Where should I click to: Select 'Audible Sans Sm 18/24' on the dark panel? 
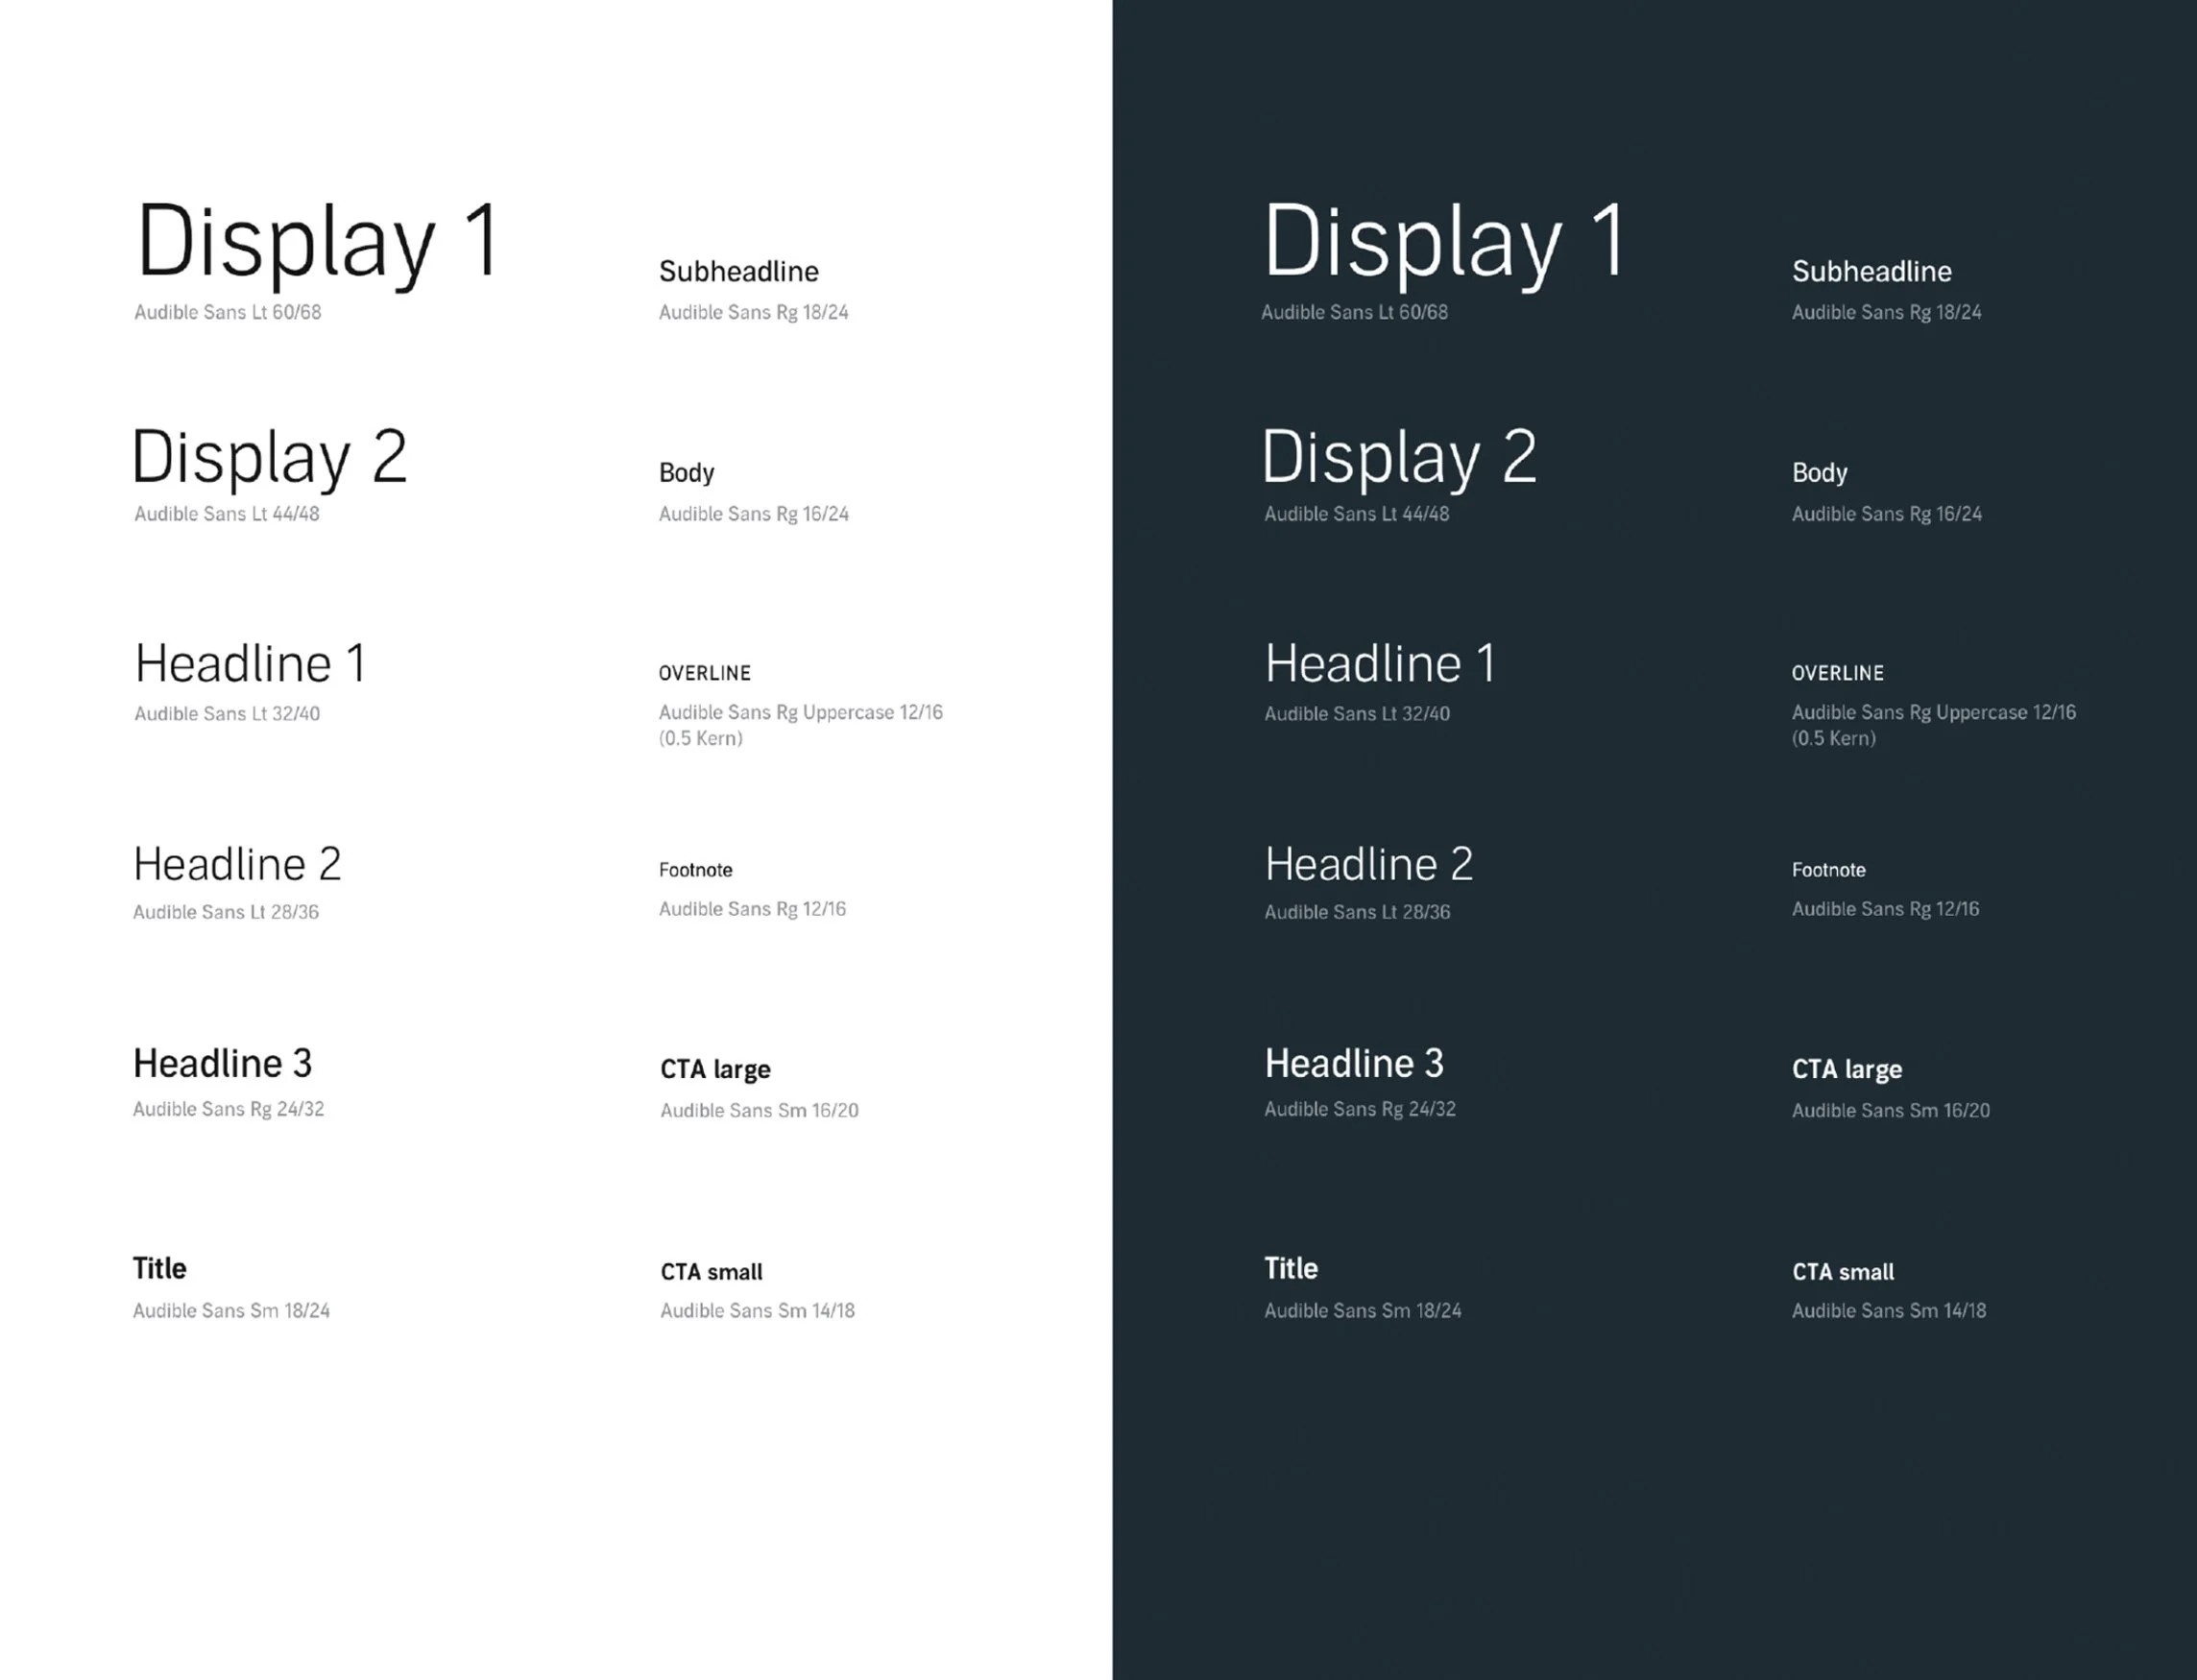(1363, 1311)
